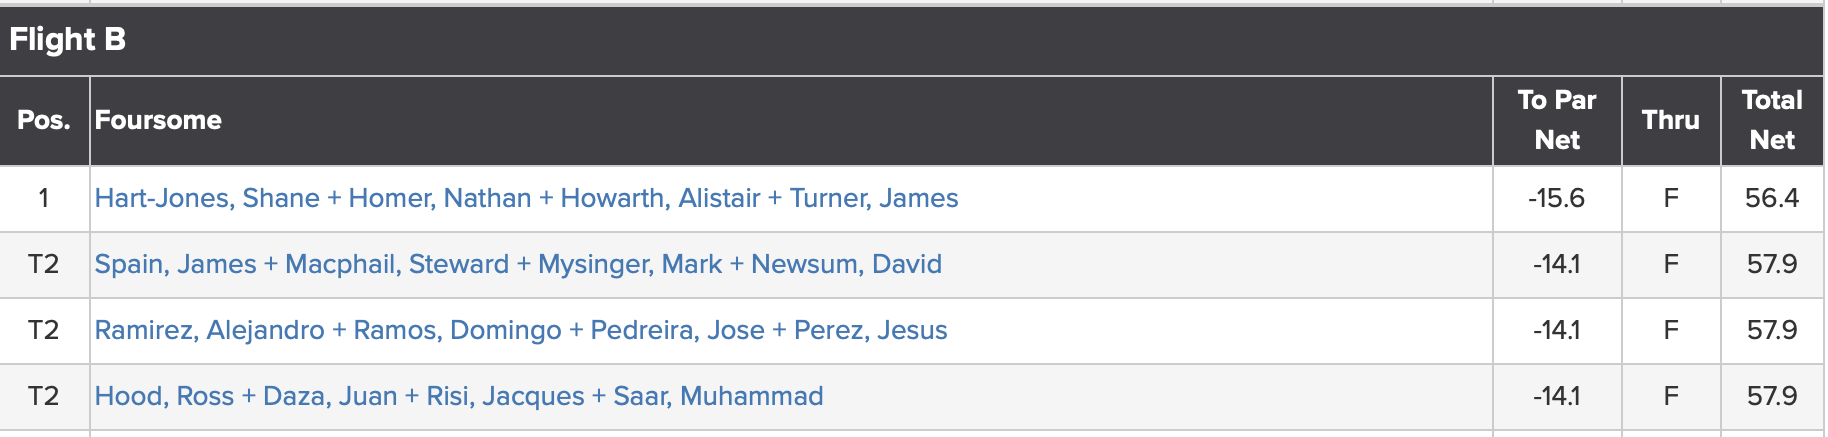This screenshot has height=437, width=1828.
Task: Select the 56.4 total net cell
Action: click(1772, 198)
